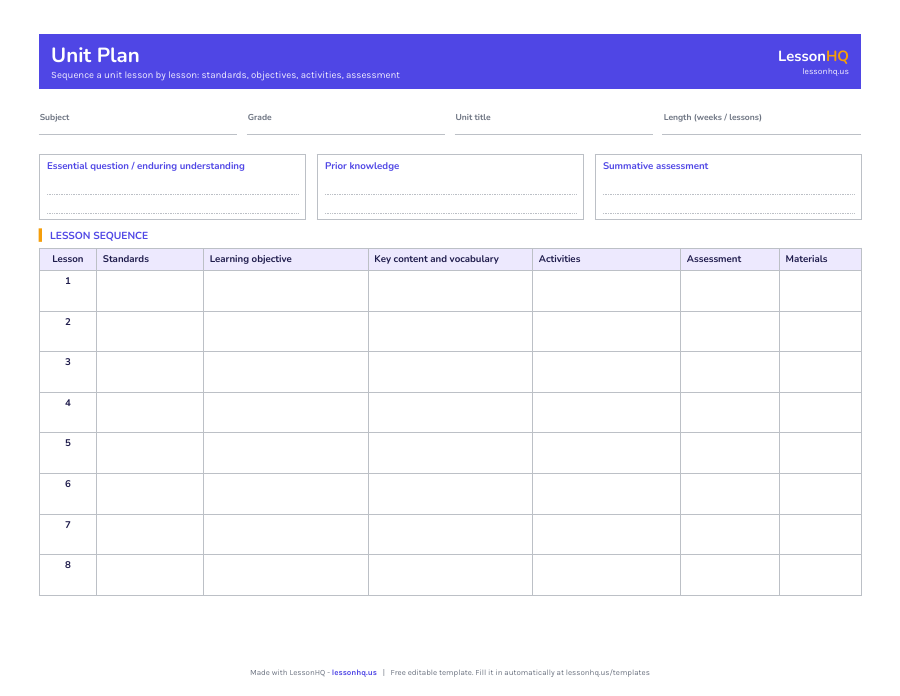Click the Learning objective cell for lesson 8
The width and height of the screenshot is (900, 696).
point(286,575)
